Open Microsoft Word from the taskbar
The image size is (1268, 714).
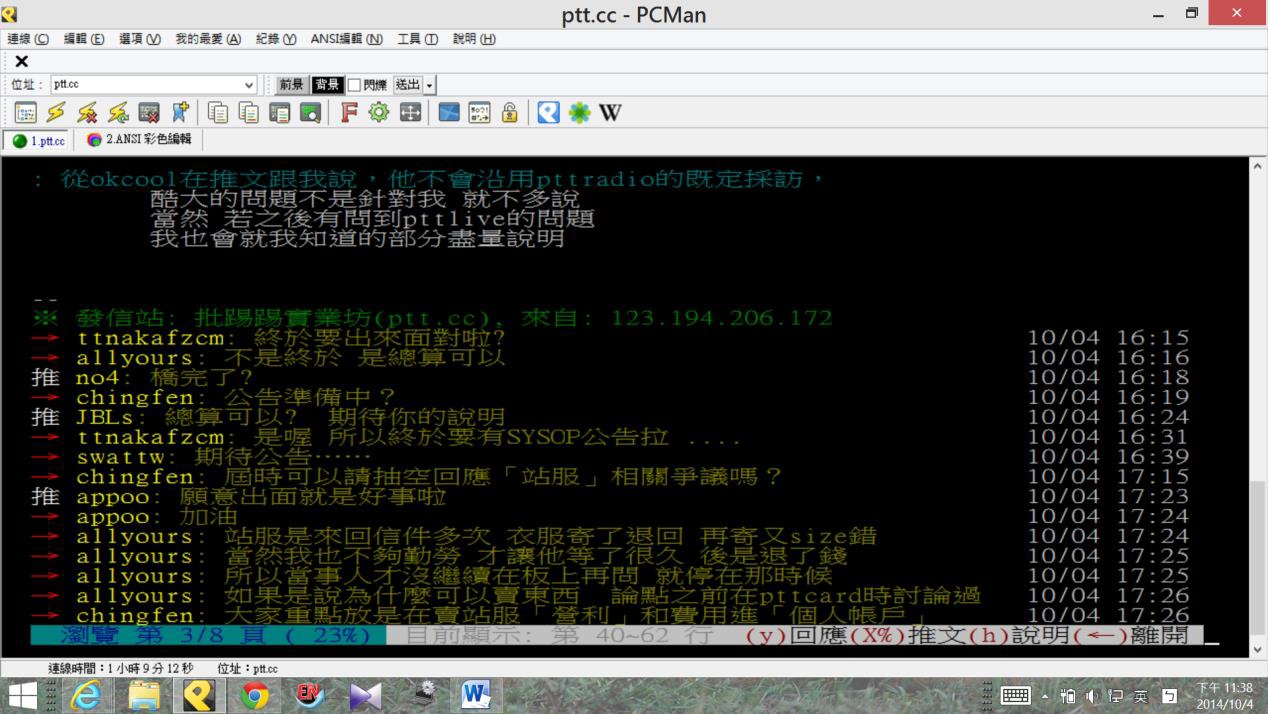[x=475, y=695]
